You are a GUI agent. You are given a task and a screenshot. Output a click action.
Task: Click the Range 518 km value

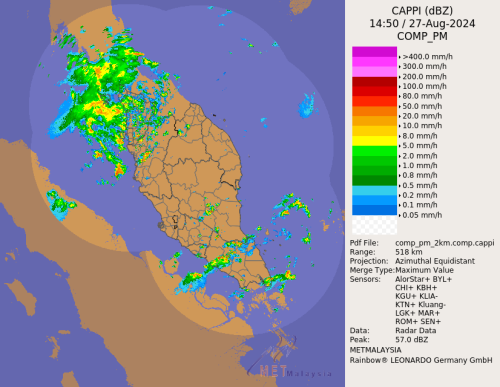point(409,252)
